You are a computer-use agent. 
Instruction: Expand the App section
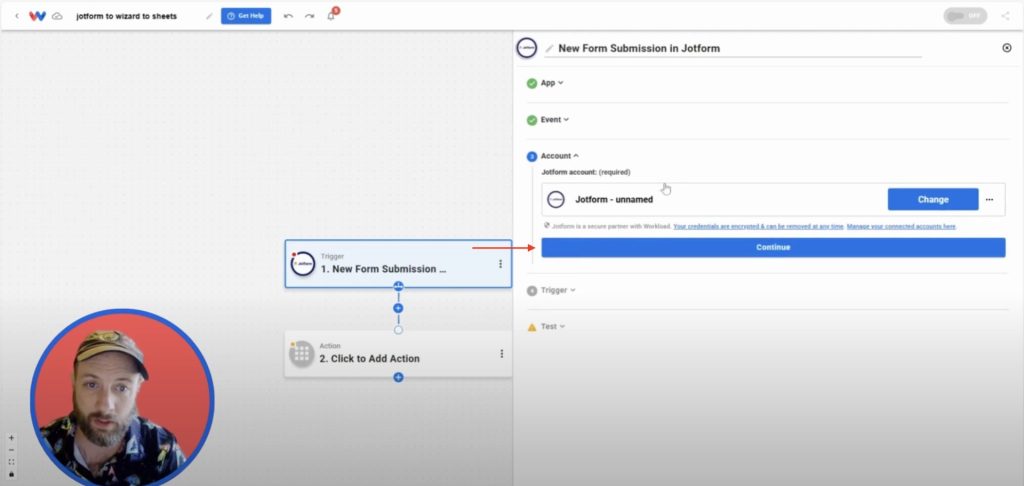tap(552, 83)
